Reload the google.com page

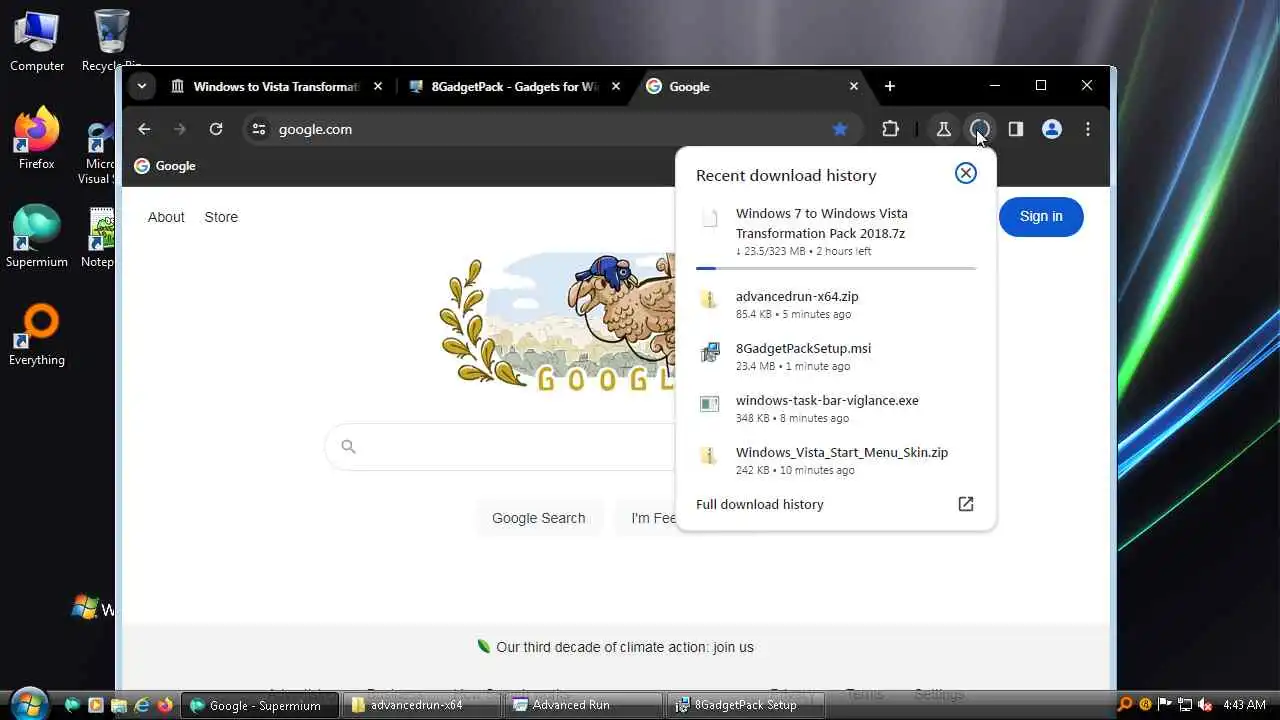click(x=216, y=129)
